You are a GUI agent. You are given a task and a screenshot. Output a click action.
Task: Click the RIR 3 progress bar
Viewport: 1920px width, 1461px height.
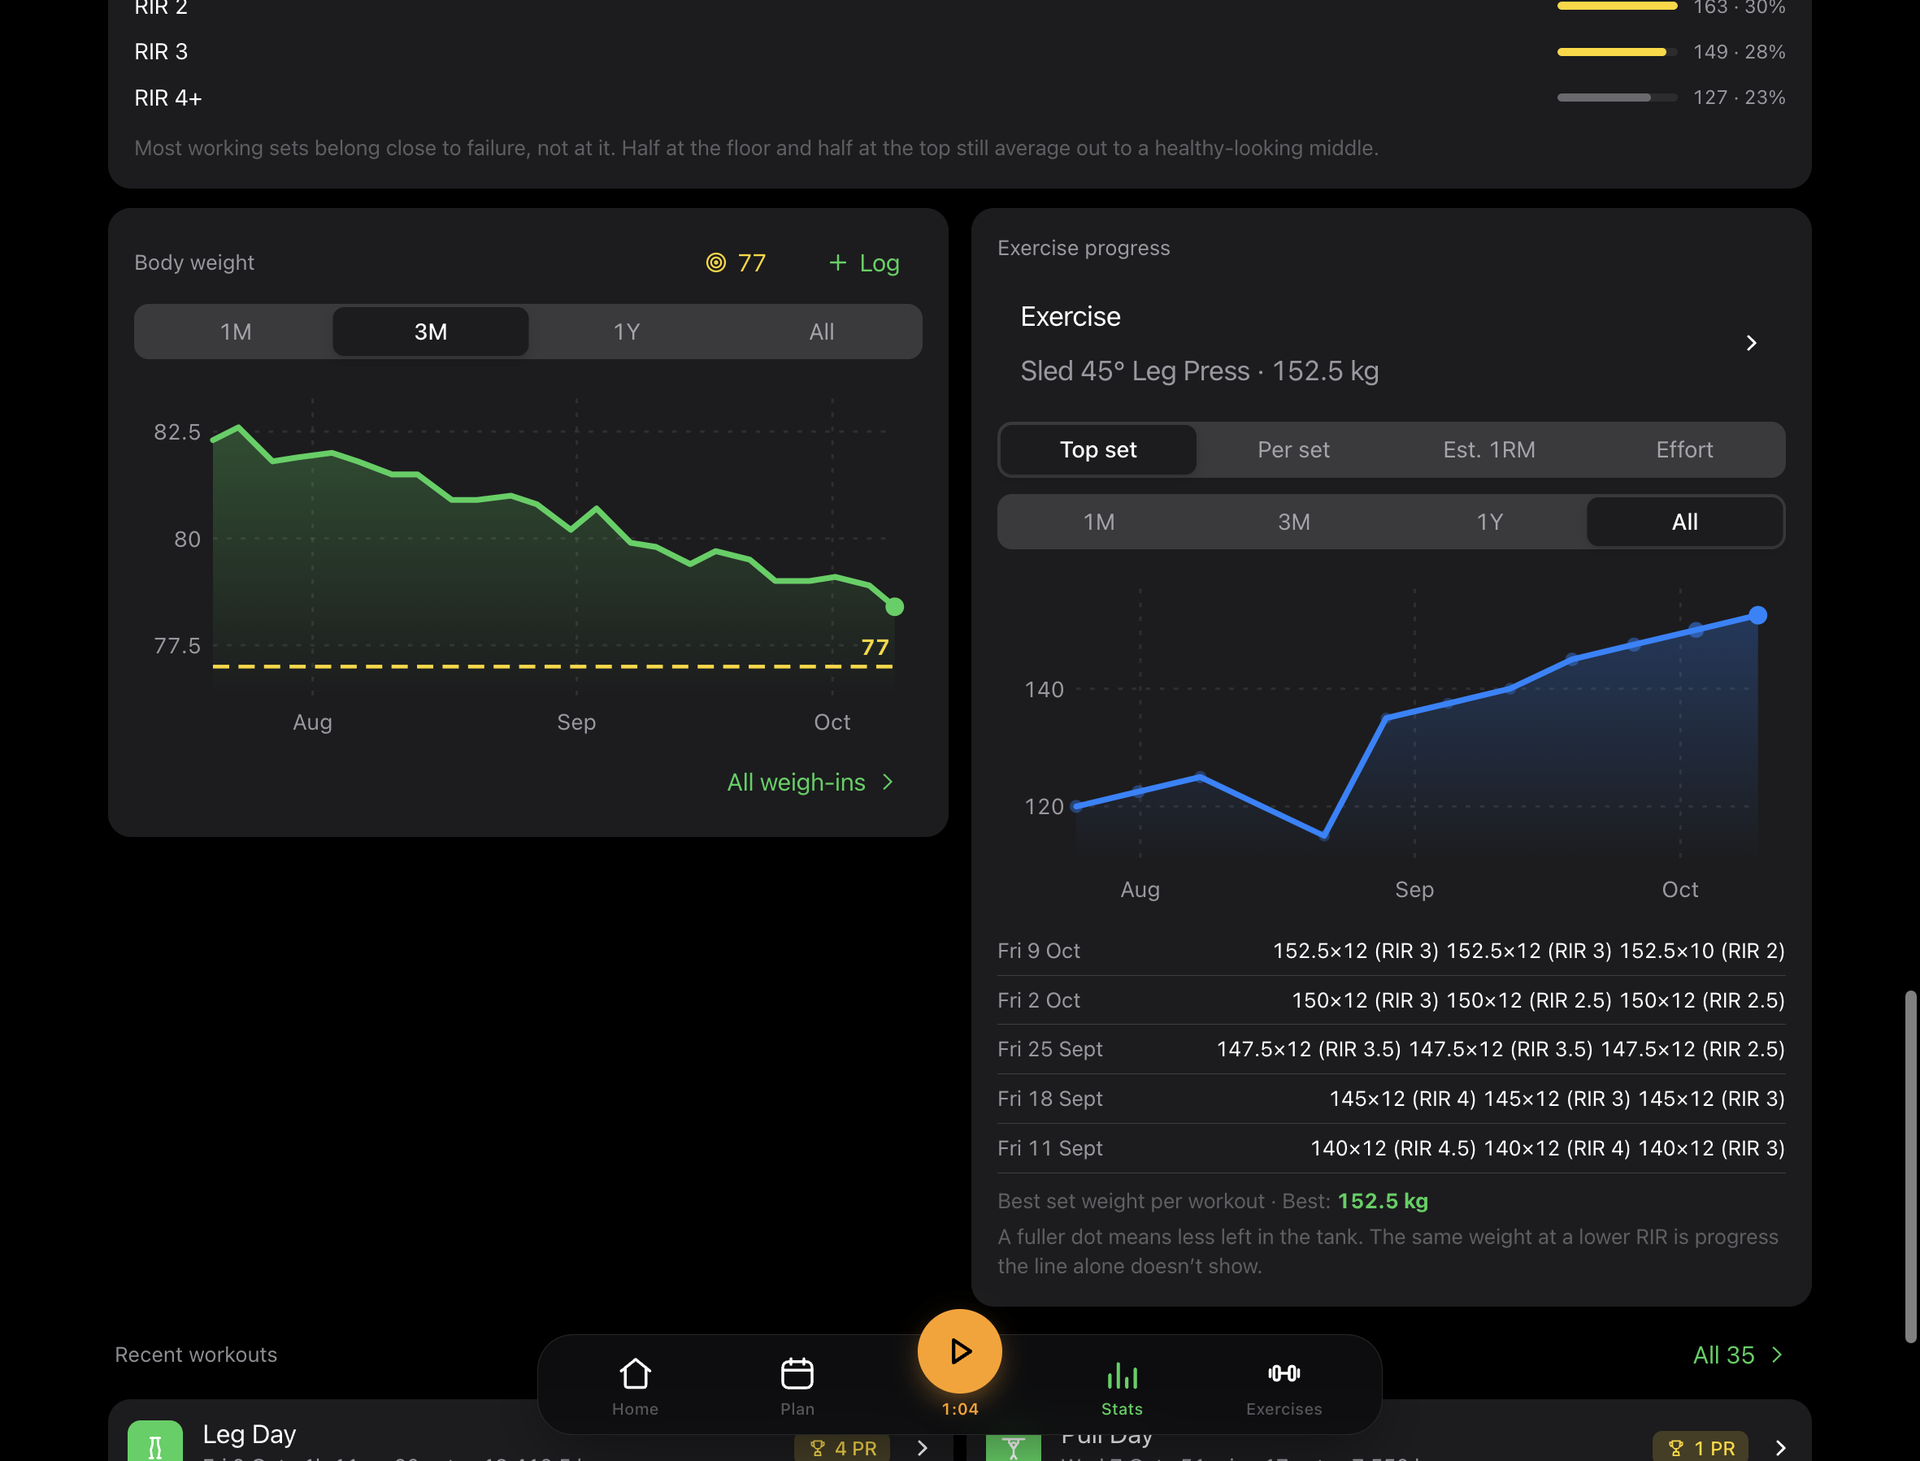[1617, 52]
